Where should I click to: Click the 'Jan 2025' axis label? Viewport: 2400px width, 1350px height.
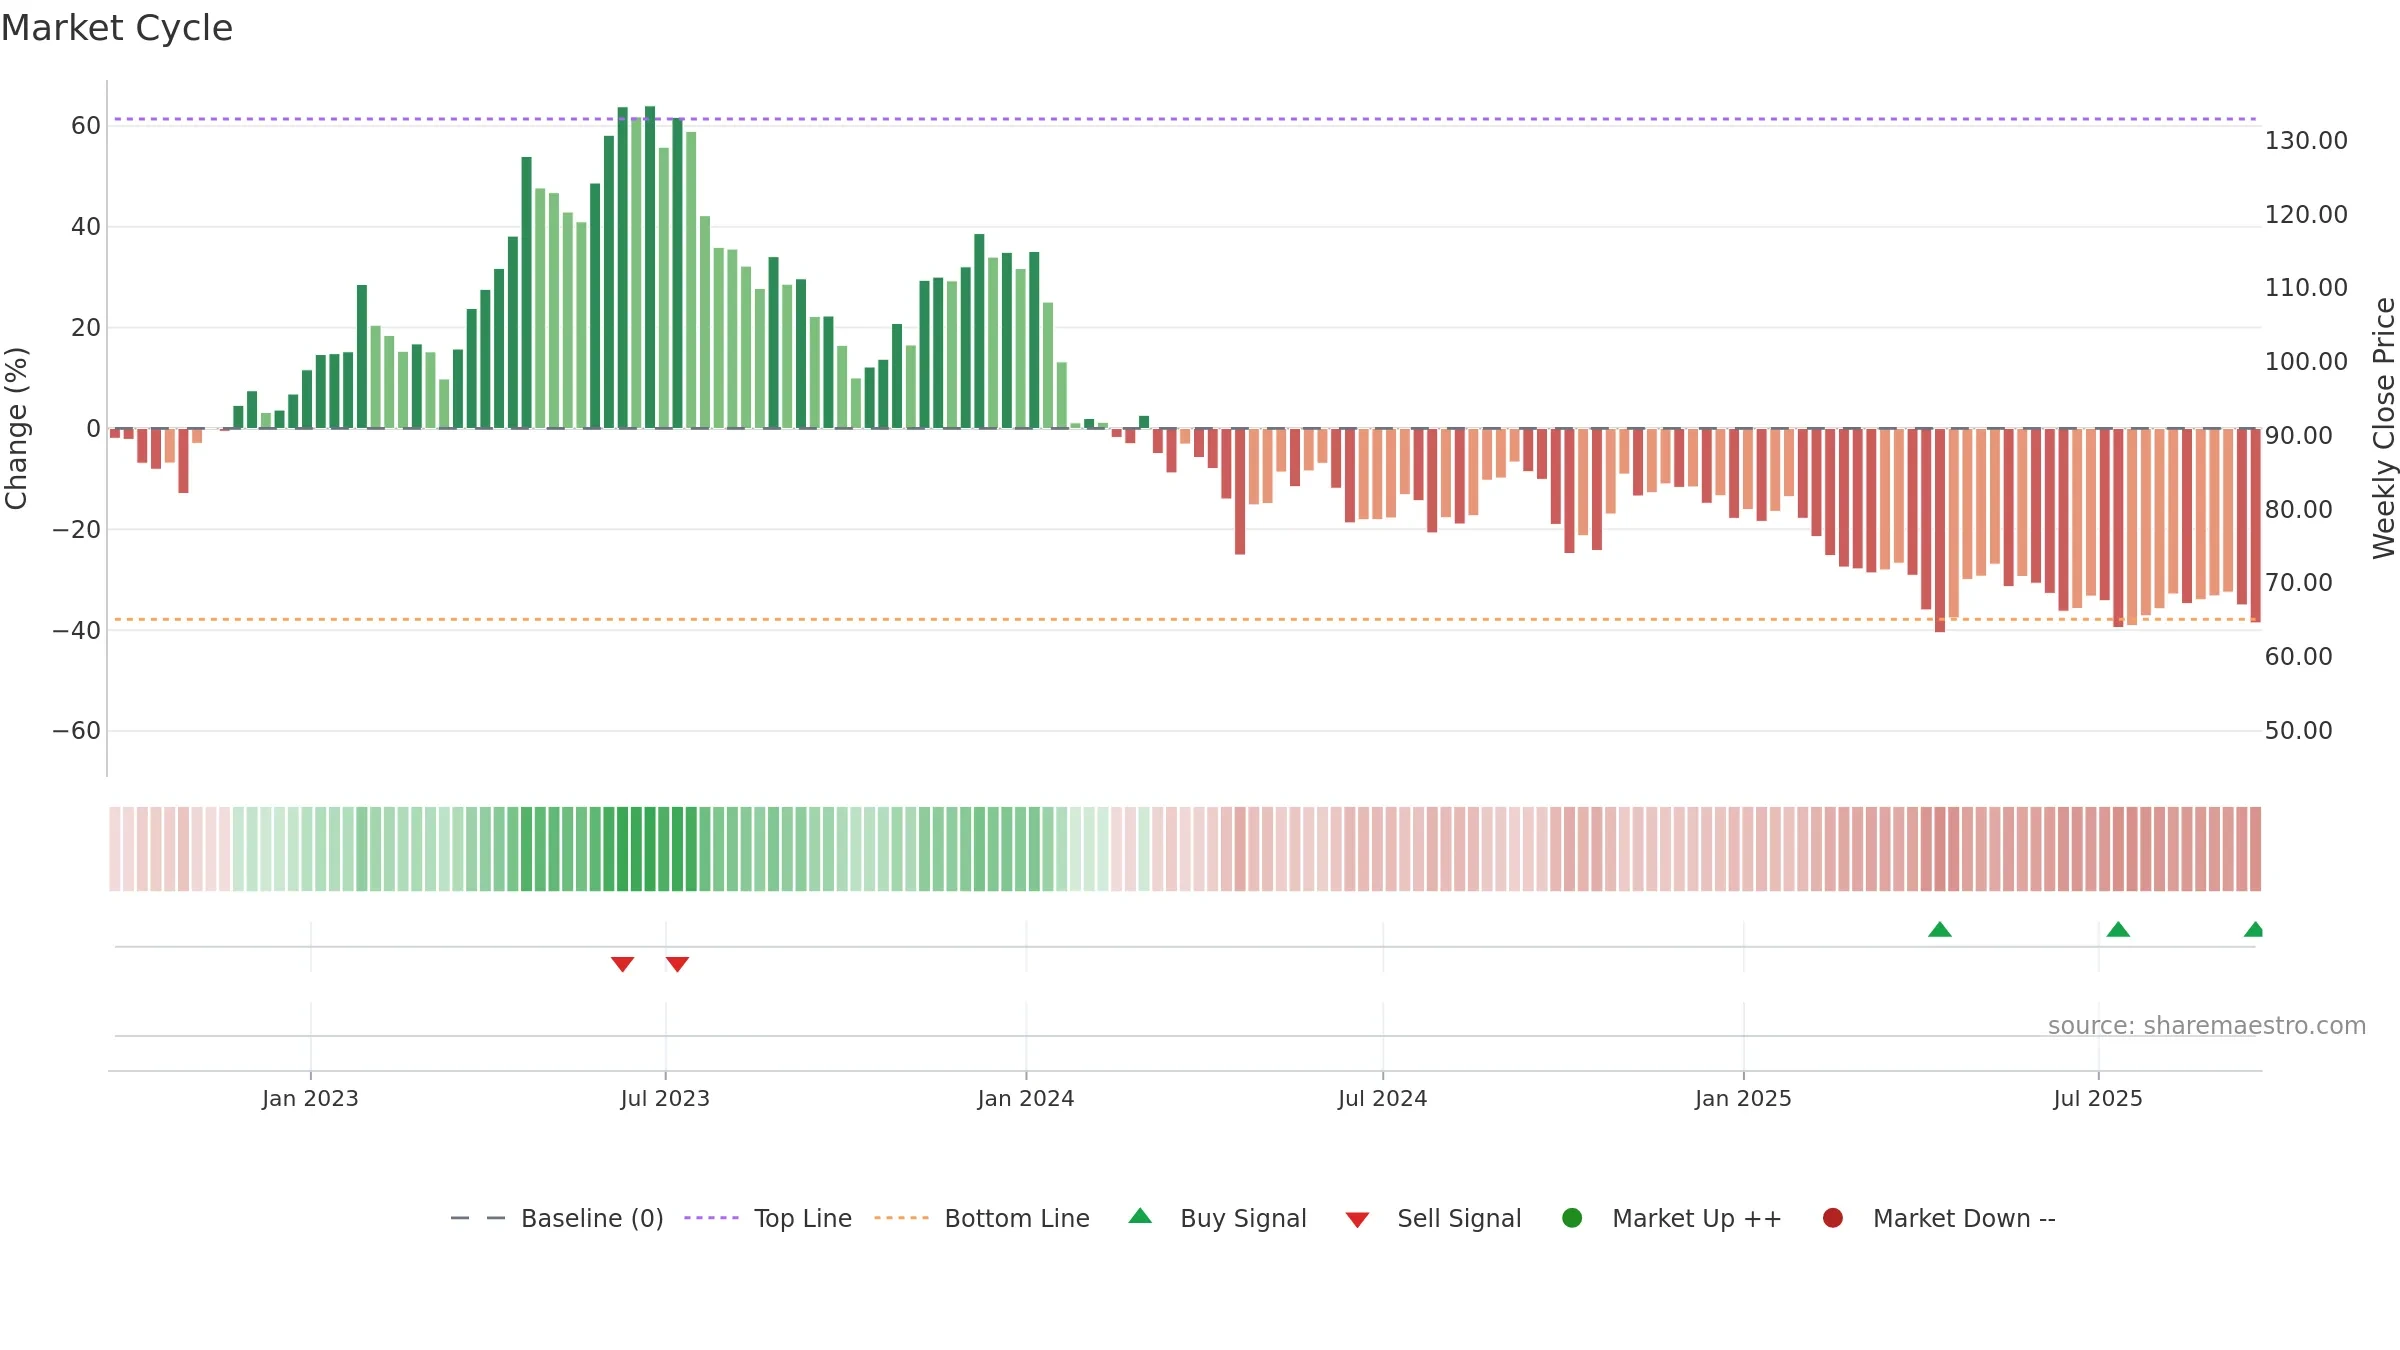(x=1743, y=1098)
